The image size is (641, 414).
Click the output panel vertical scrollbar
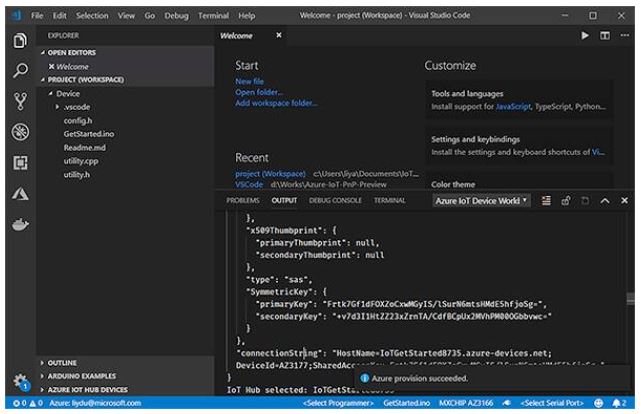point(629,298)
